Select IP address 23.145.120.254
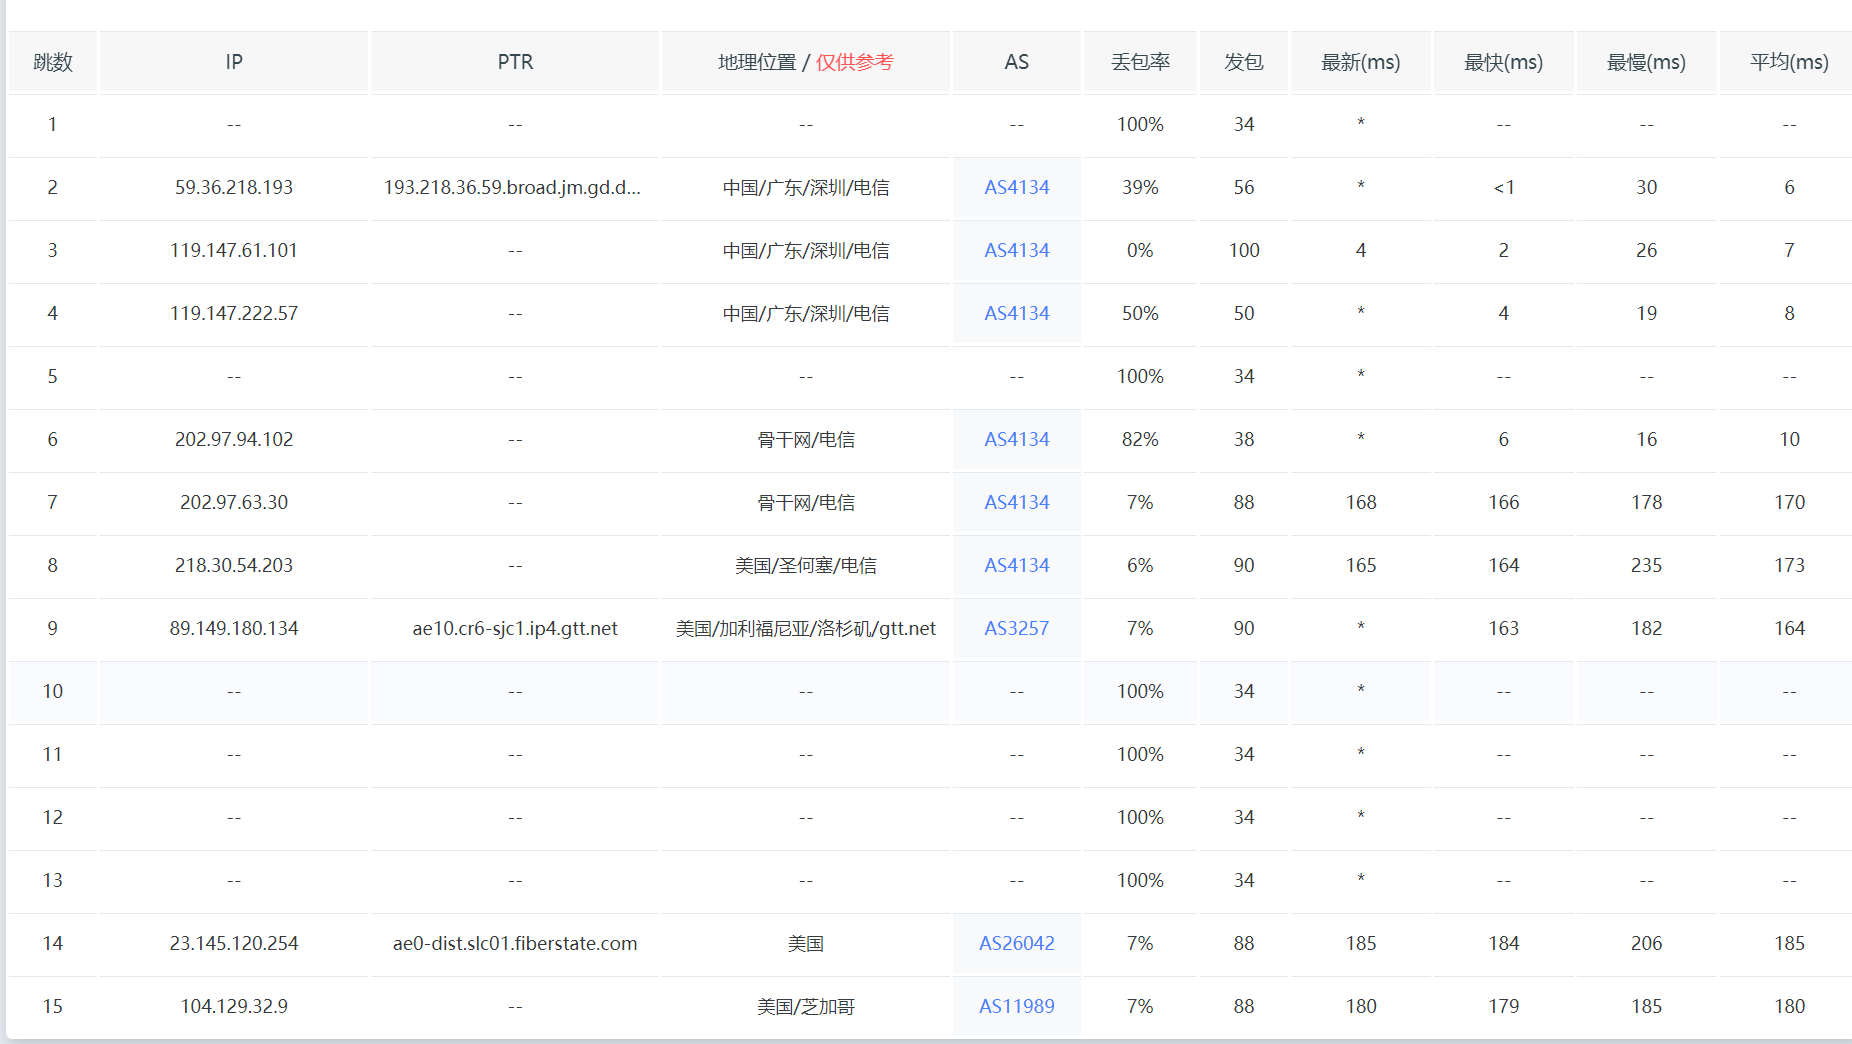Viewport: 1852px width, 1044px height. pos(234,943)
